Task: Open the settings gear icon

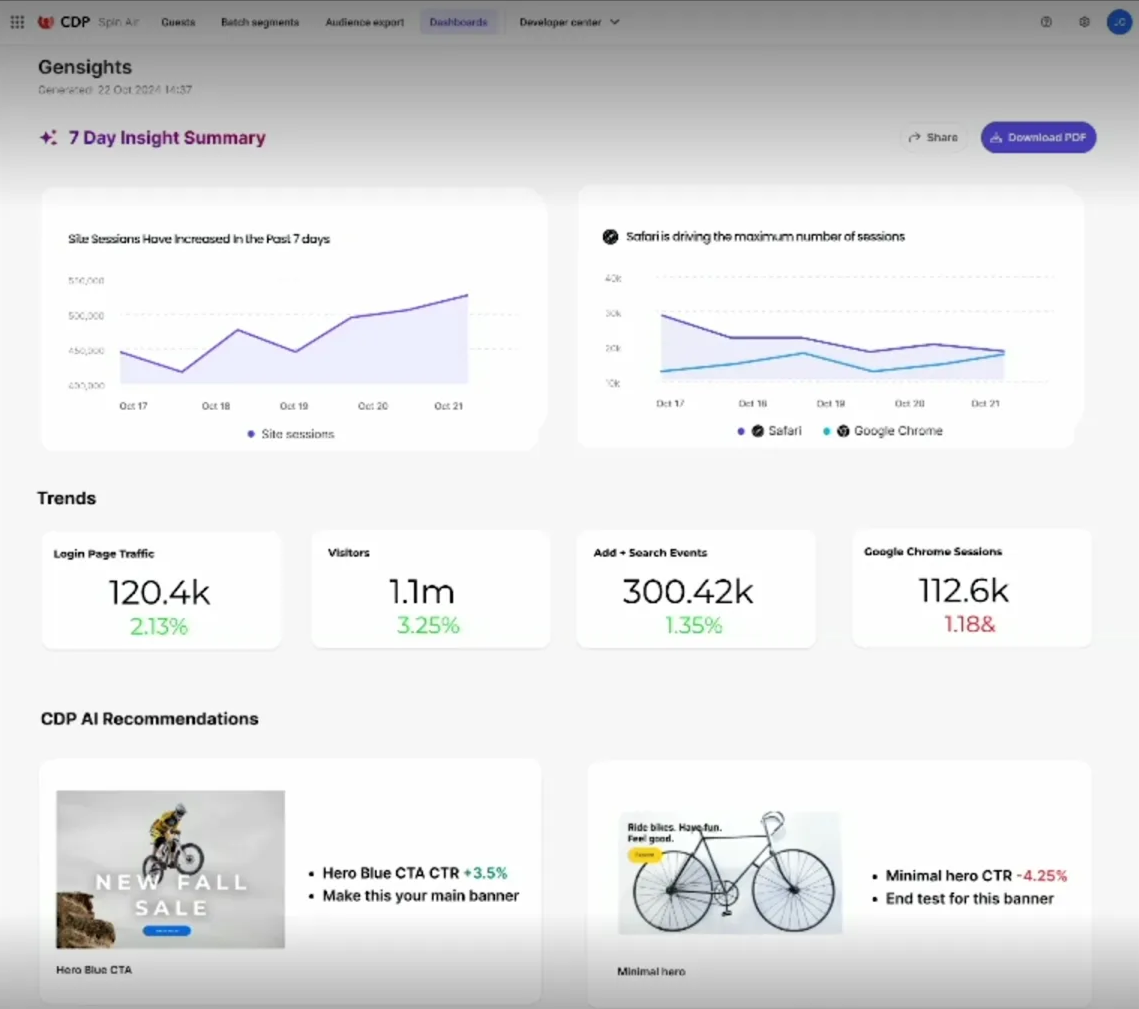Action: [x=1082, y=22]
